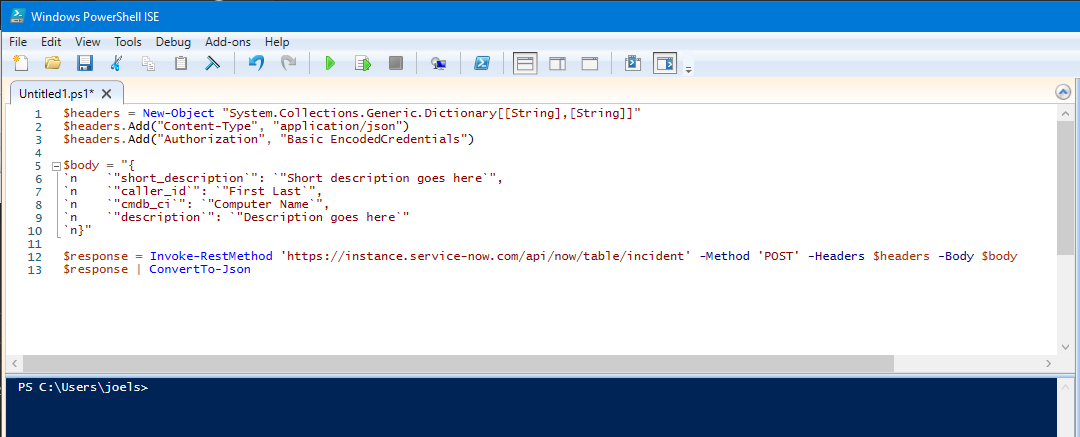
Task: Click 'POST' method string
Action: click(x=778, y=256)
